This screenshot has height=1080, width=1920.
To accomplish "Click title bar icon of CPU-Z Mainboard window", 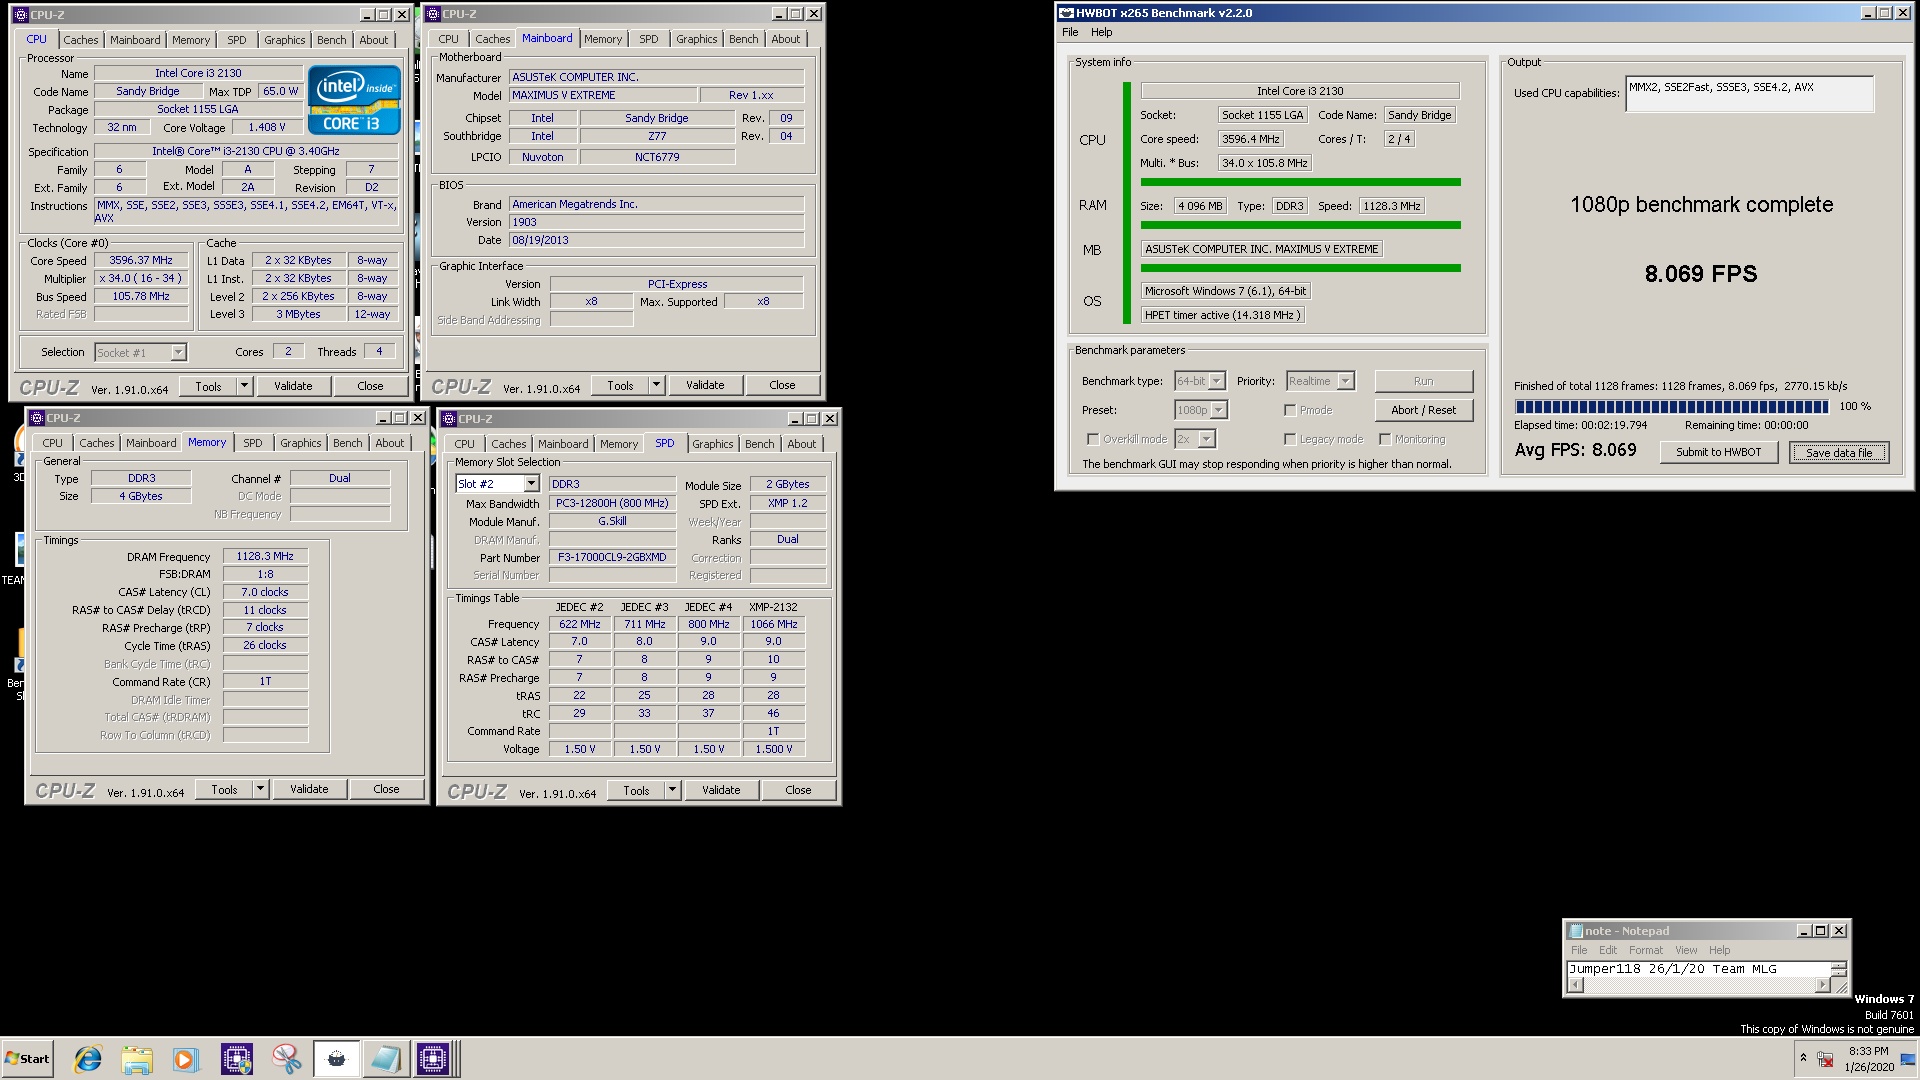I will (433, 14).
